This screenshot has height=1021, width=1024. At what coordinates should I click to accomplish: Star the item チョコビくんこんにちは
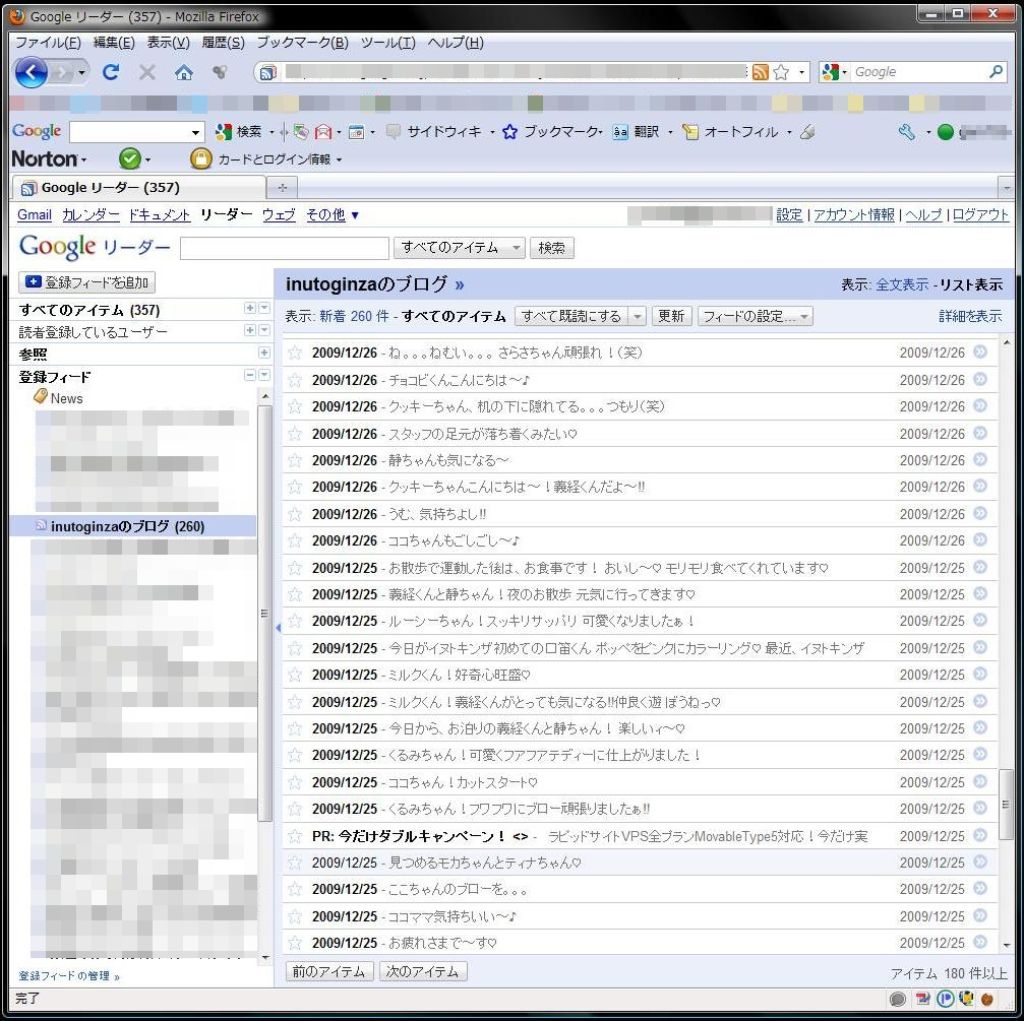[295, 380]
